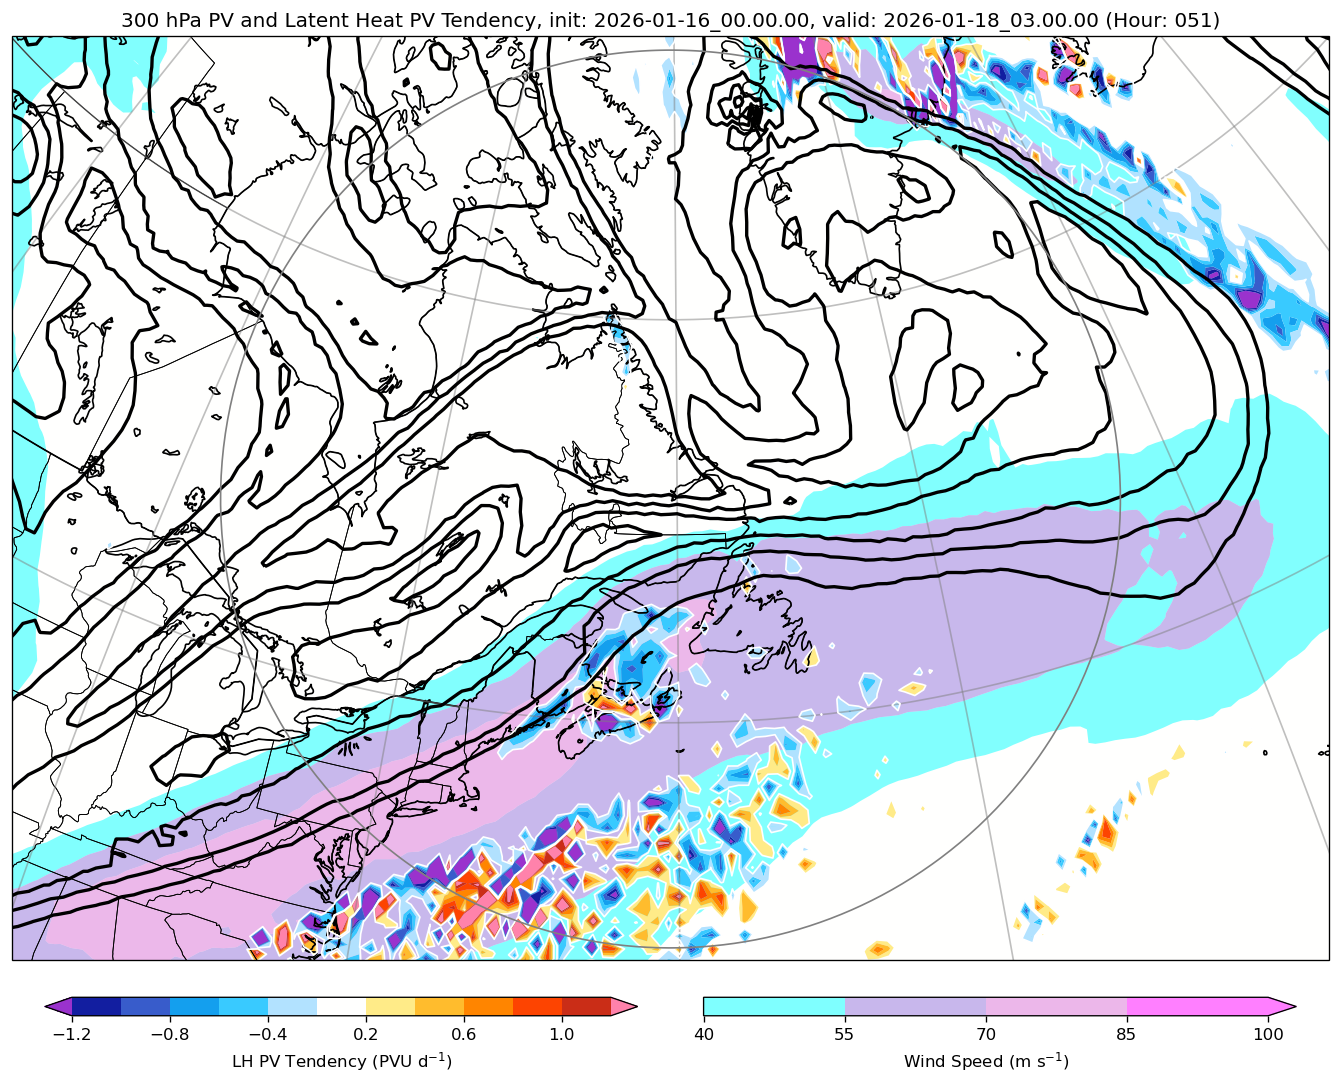Click the 0.6 tick label on colorbar

(463, 1034)
